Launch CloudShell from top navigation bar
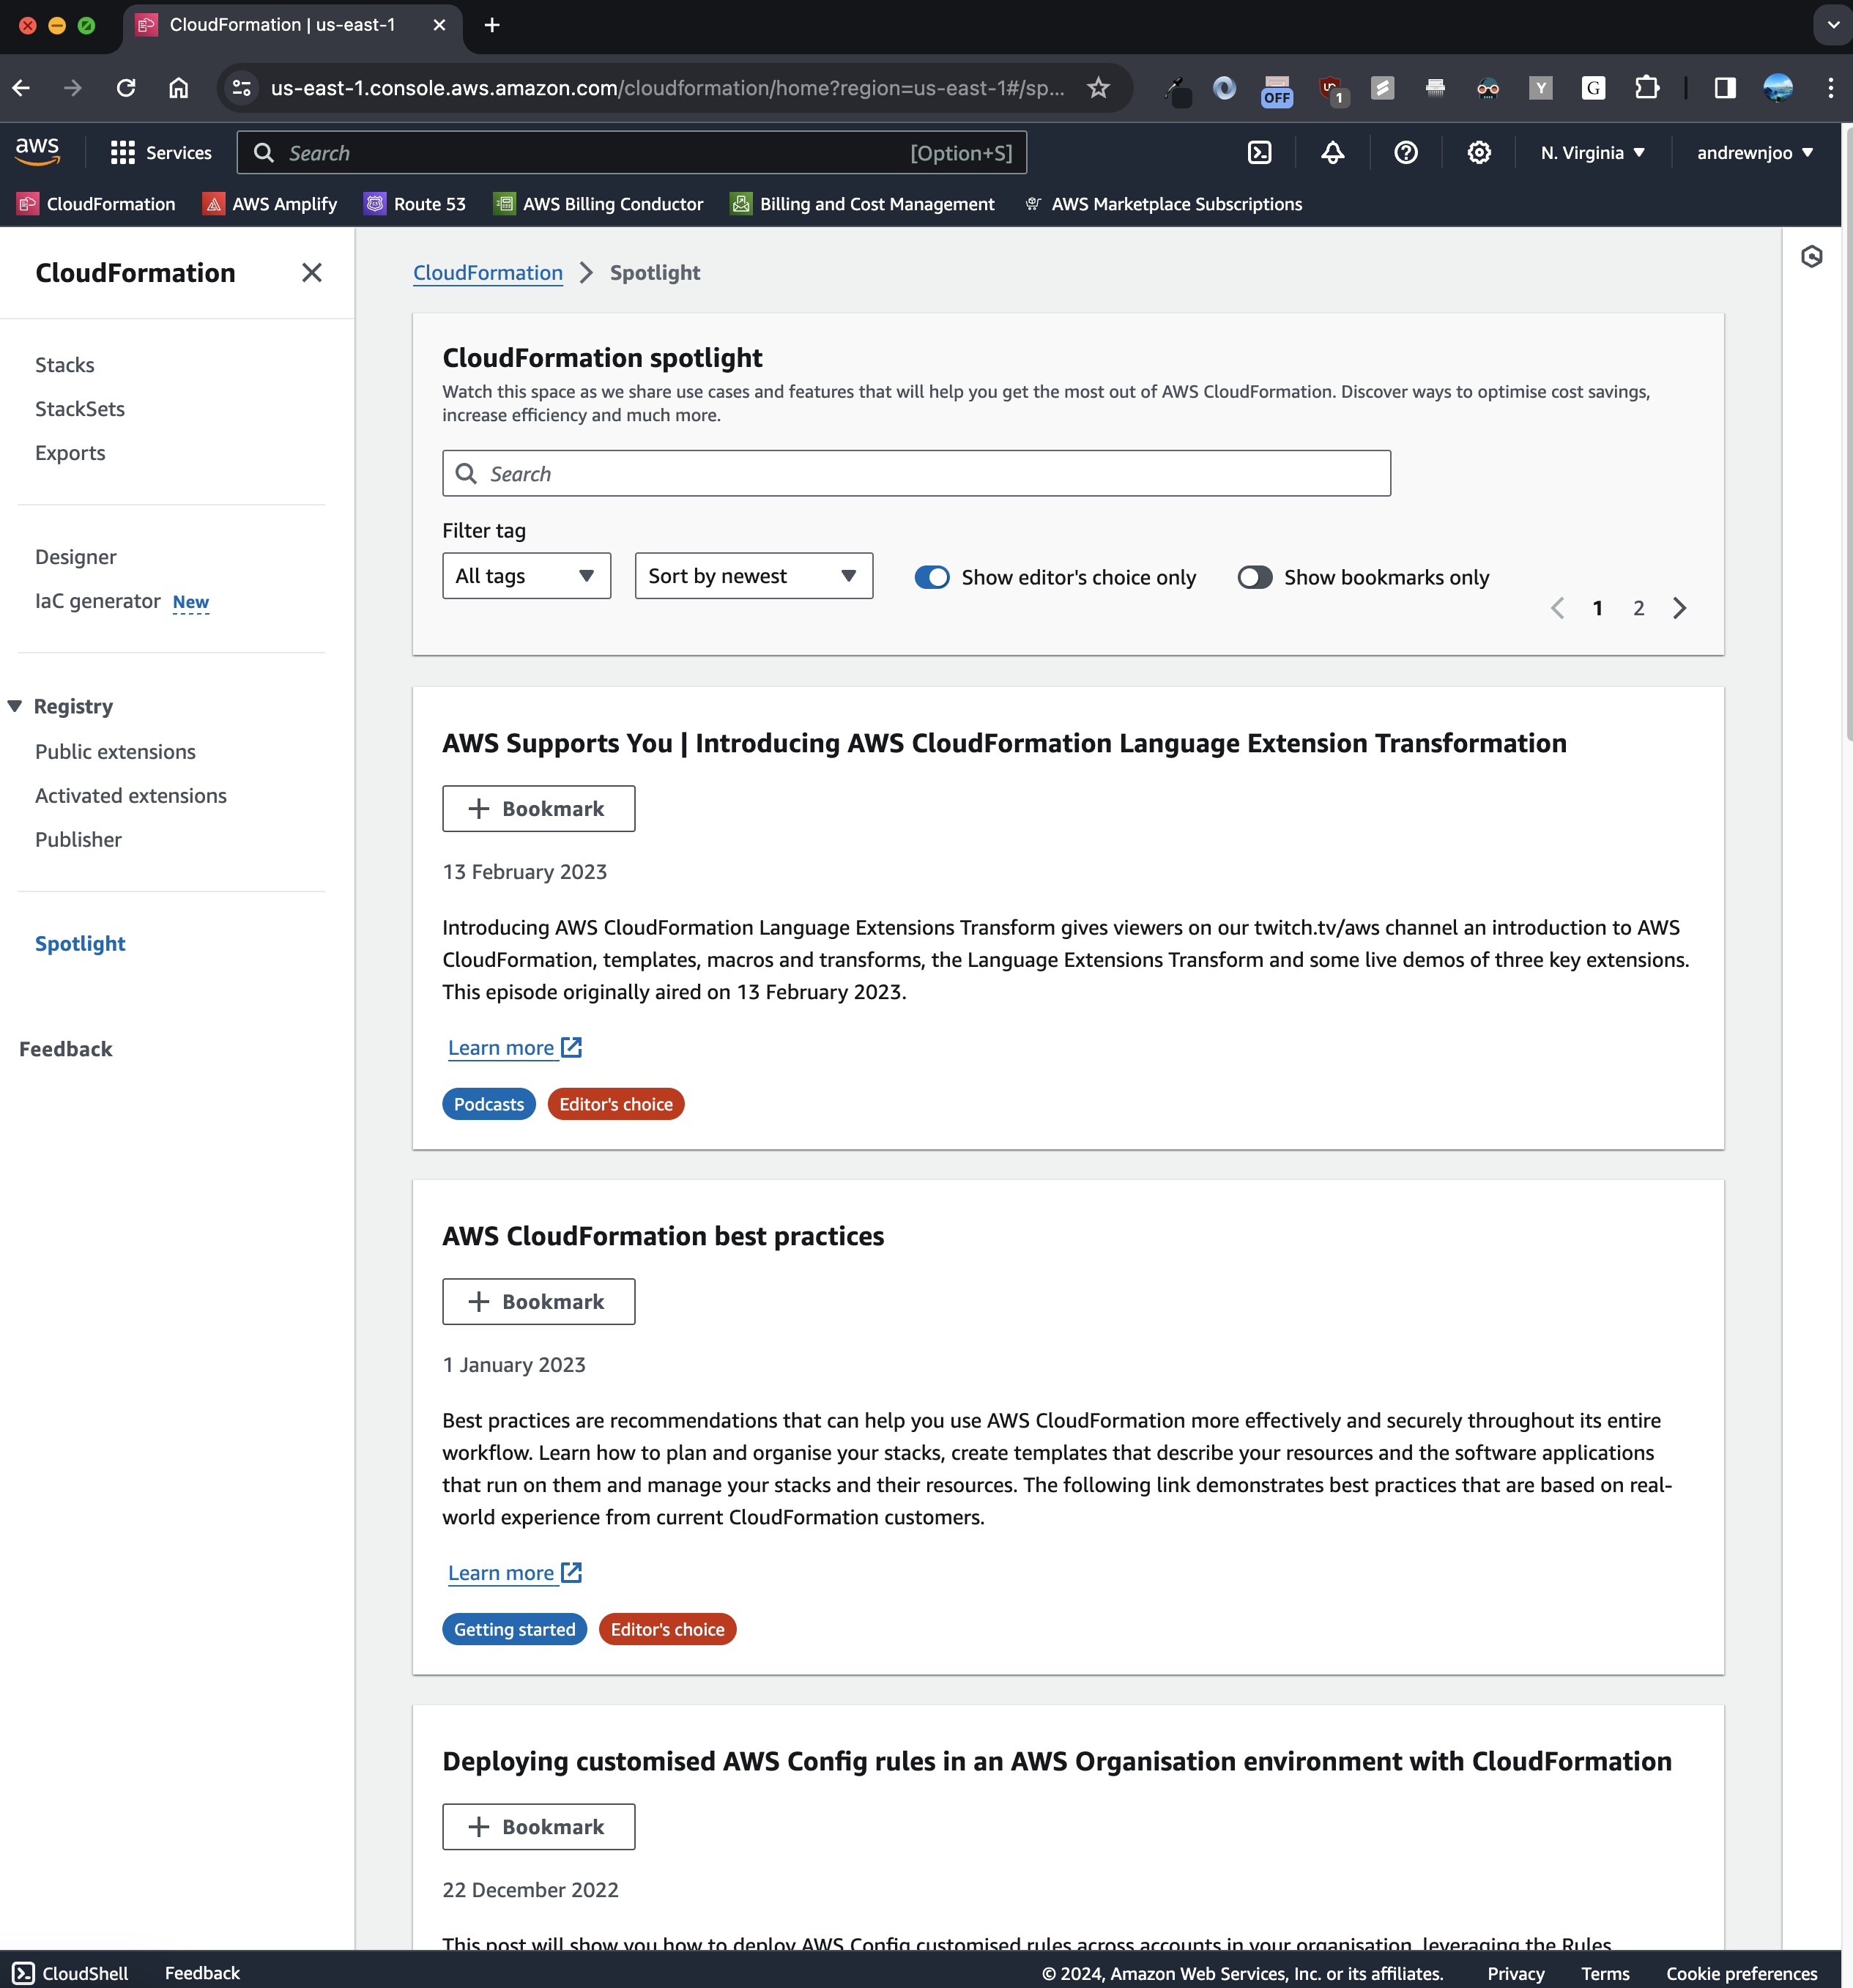The image size is (1853, 1988). [x=1259, y=152]
